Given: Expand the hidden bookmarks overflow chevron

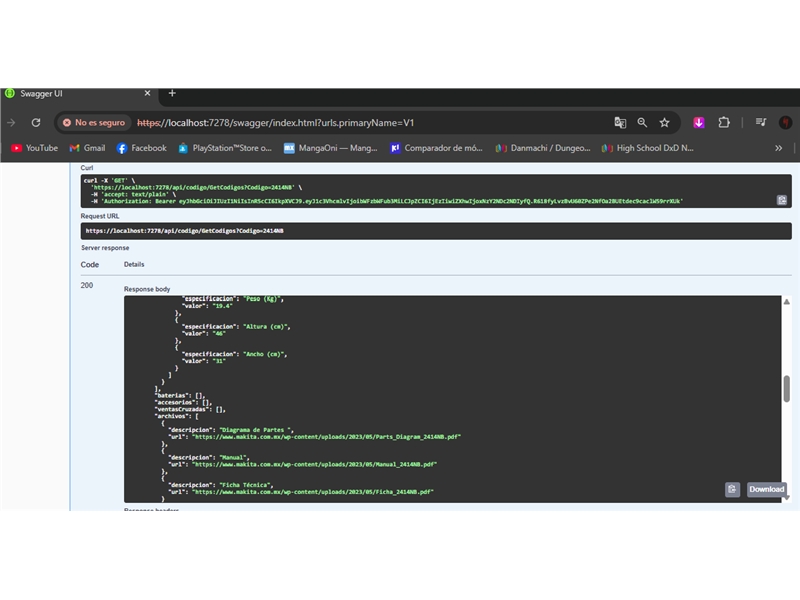Looking at the screenshot, I should coord(778,148).
